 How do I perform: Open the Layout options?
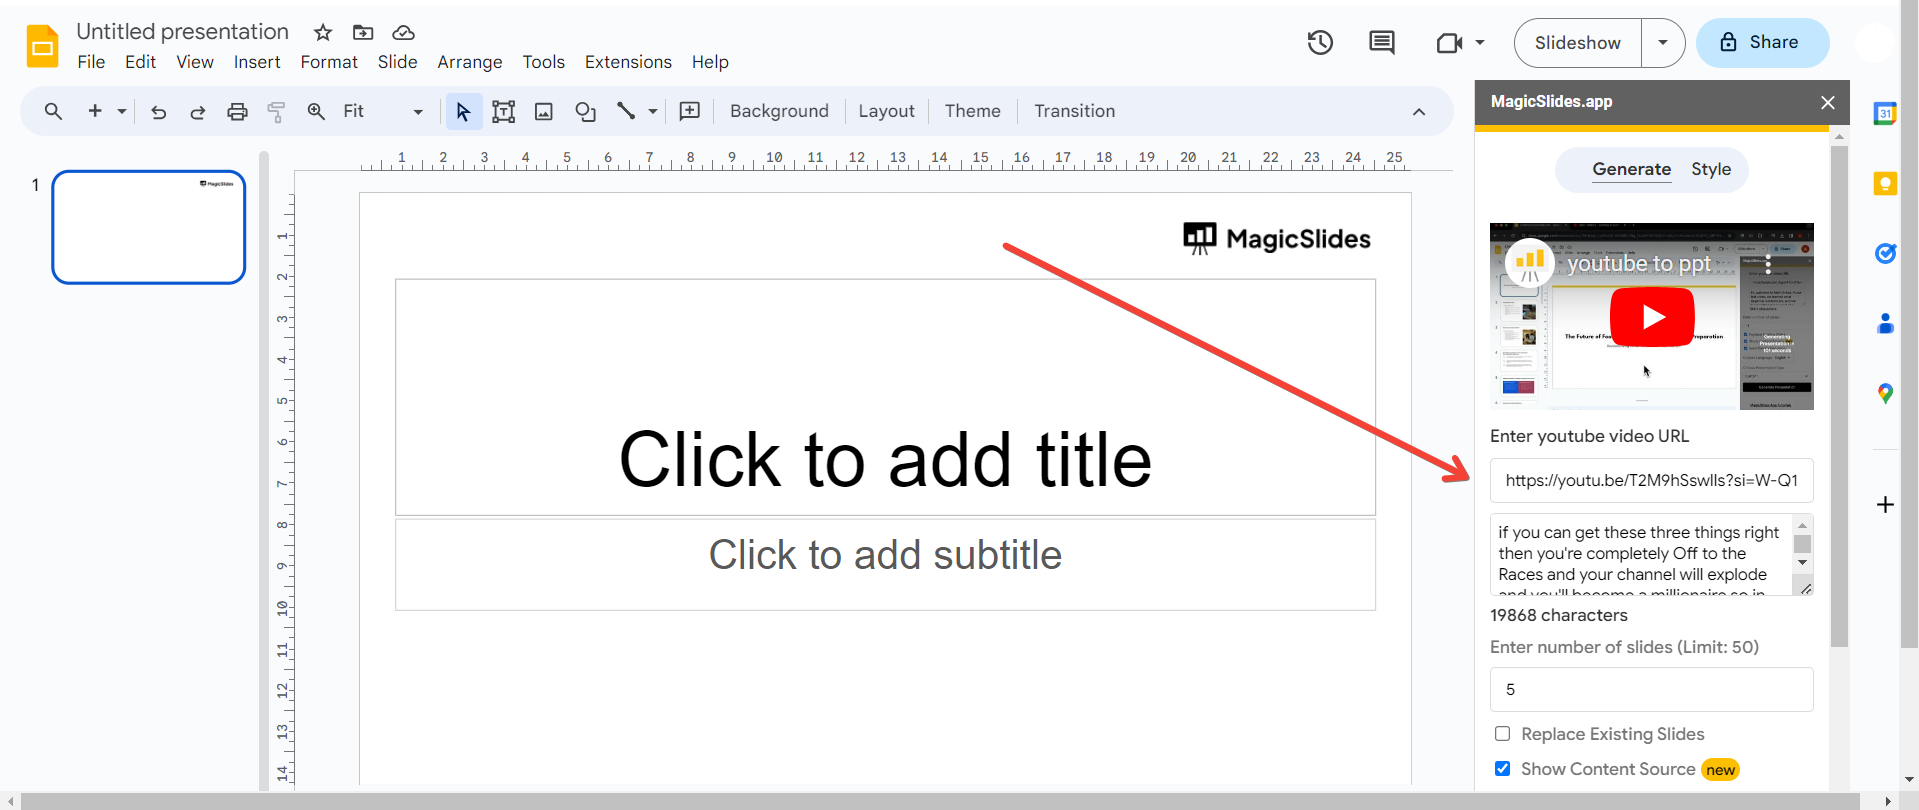[886, 111]
